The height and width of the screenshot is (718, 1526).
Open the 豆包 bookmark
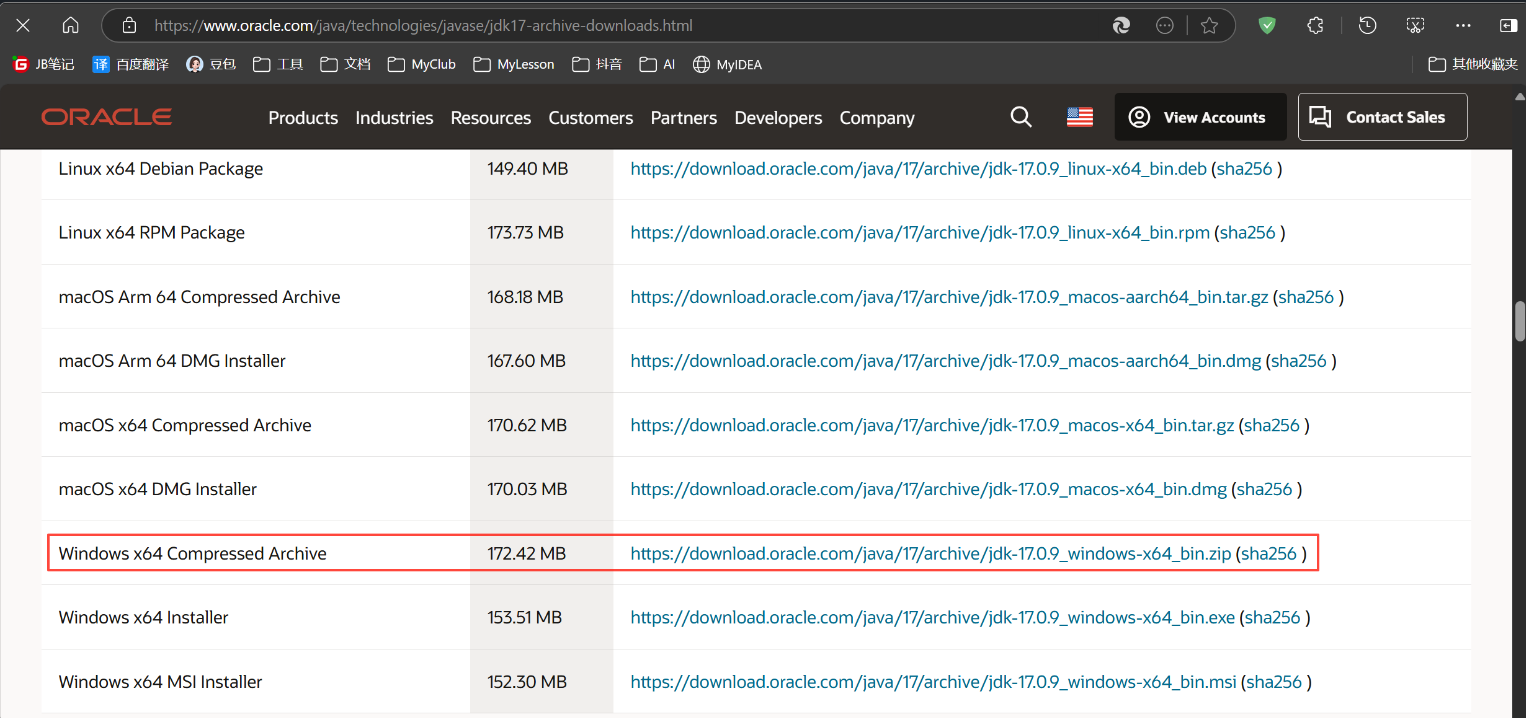click(211, 64)
